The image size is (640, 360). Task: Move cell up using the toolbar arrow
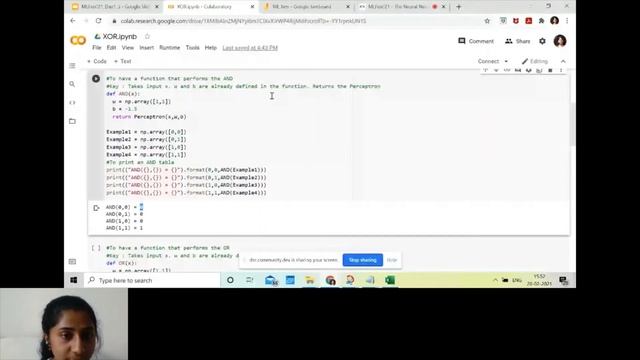tap(486, 71)
